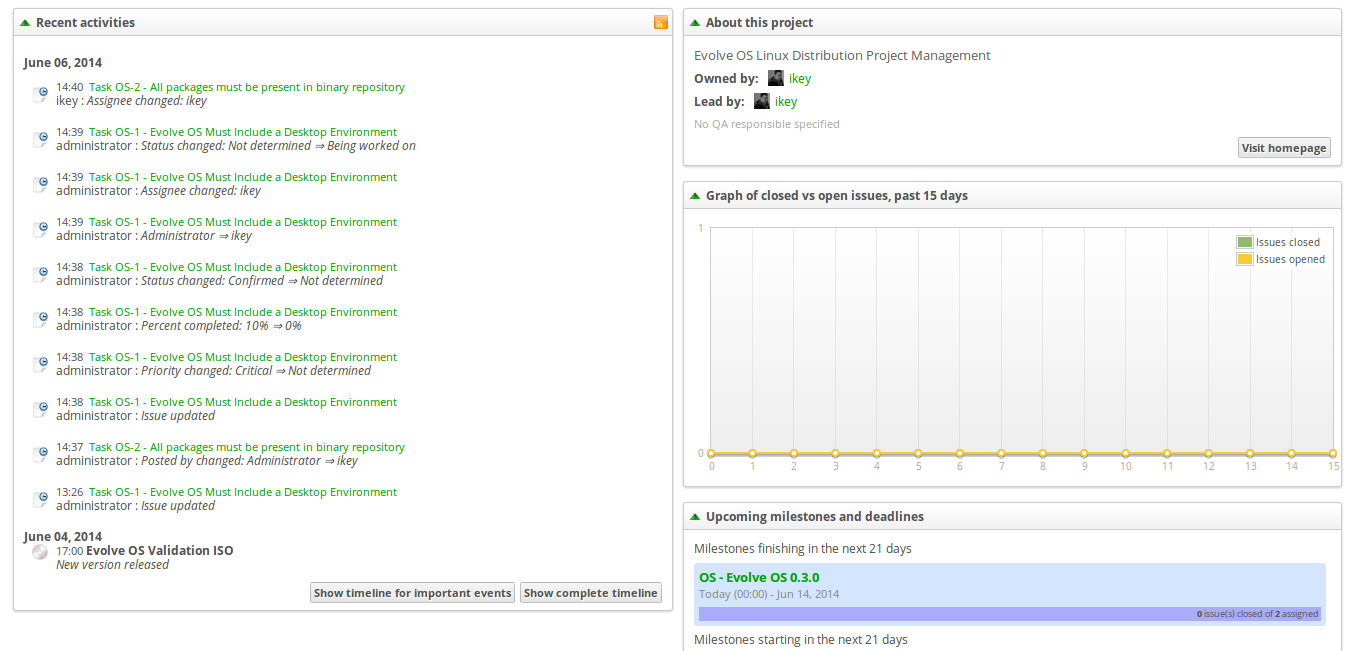
Task: Click the 'Issues opened' legend label
Action: pos(1291,259)
